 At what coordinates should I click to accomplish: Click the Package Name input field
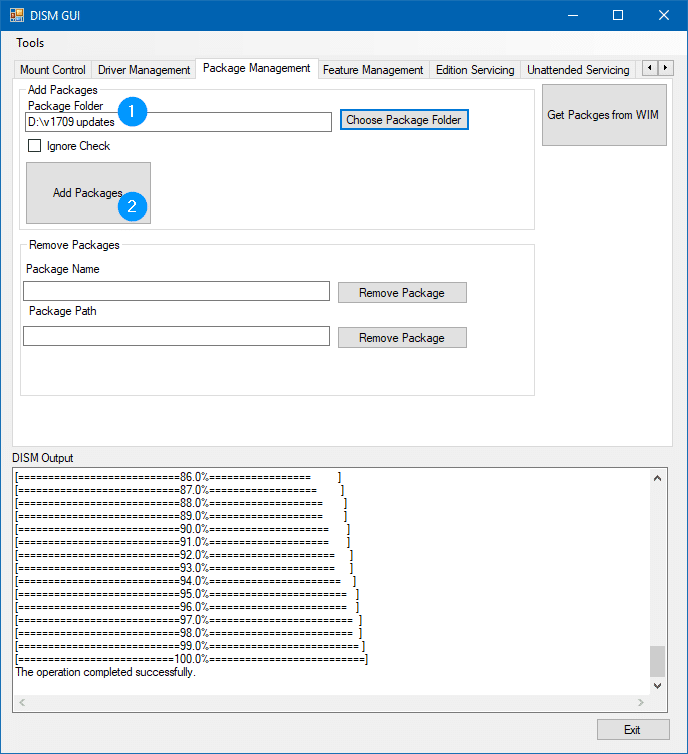(176, 291)
